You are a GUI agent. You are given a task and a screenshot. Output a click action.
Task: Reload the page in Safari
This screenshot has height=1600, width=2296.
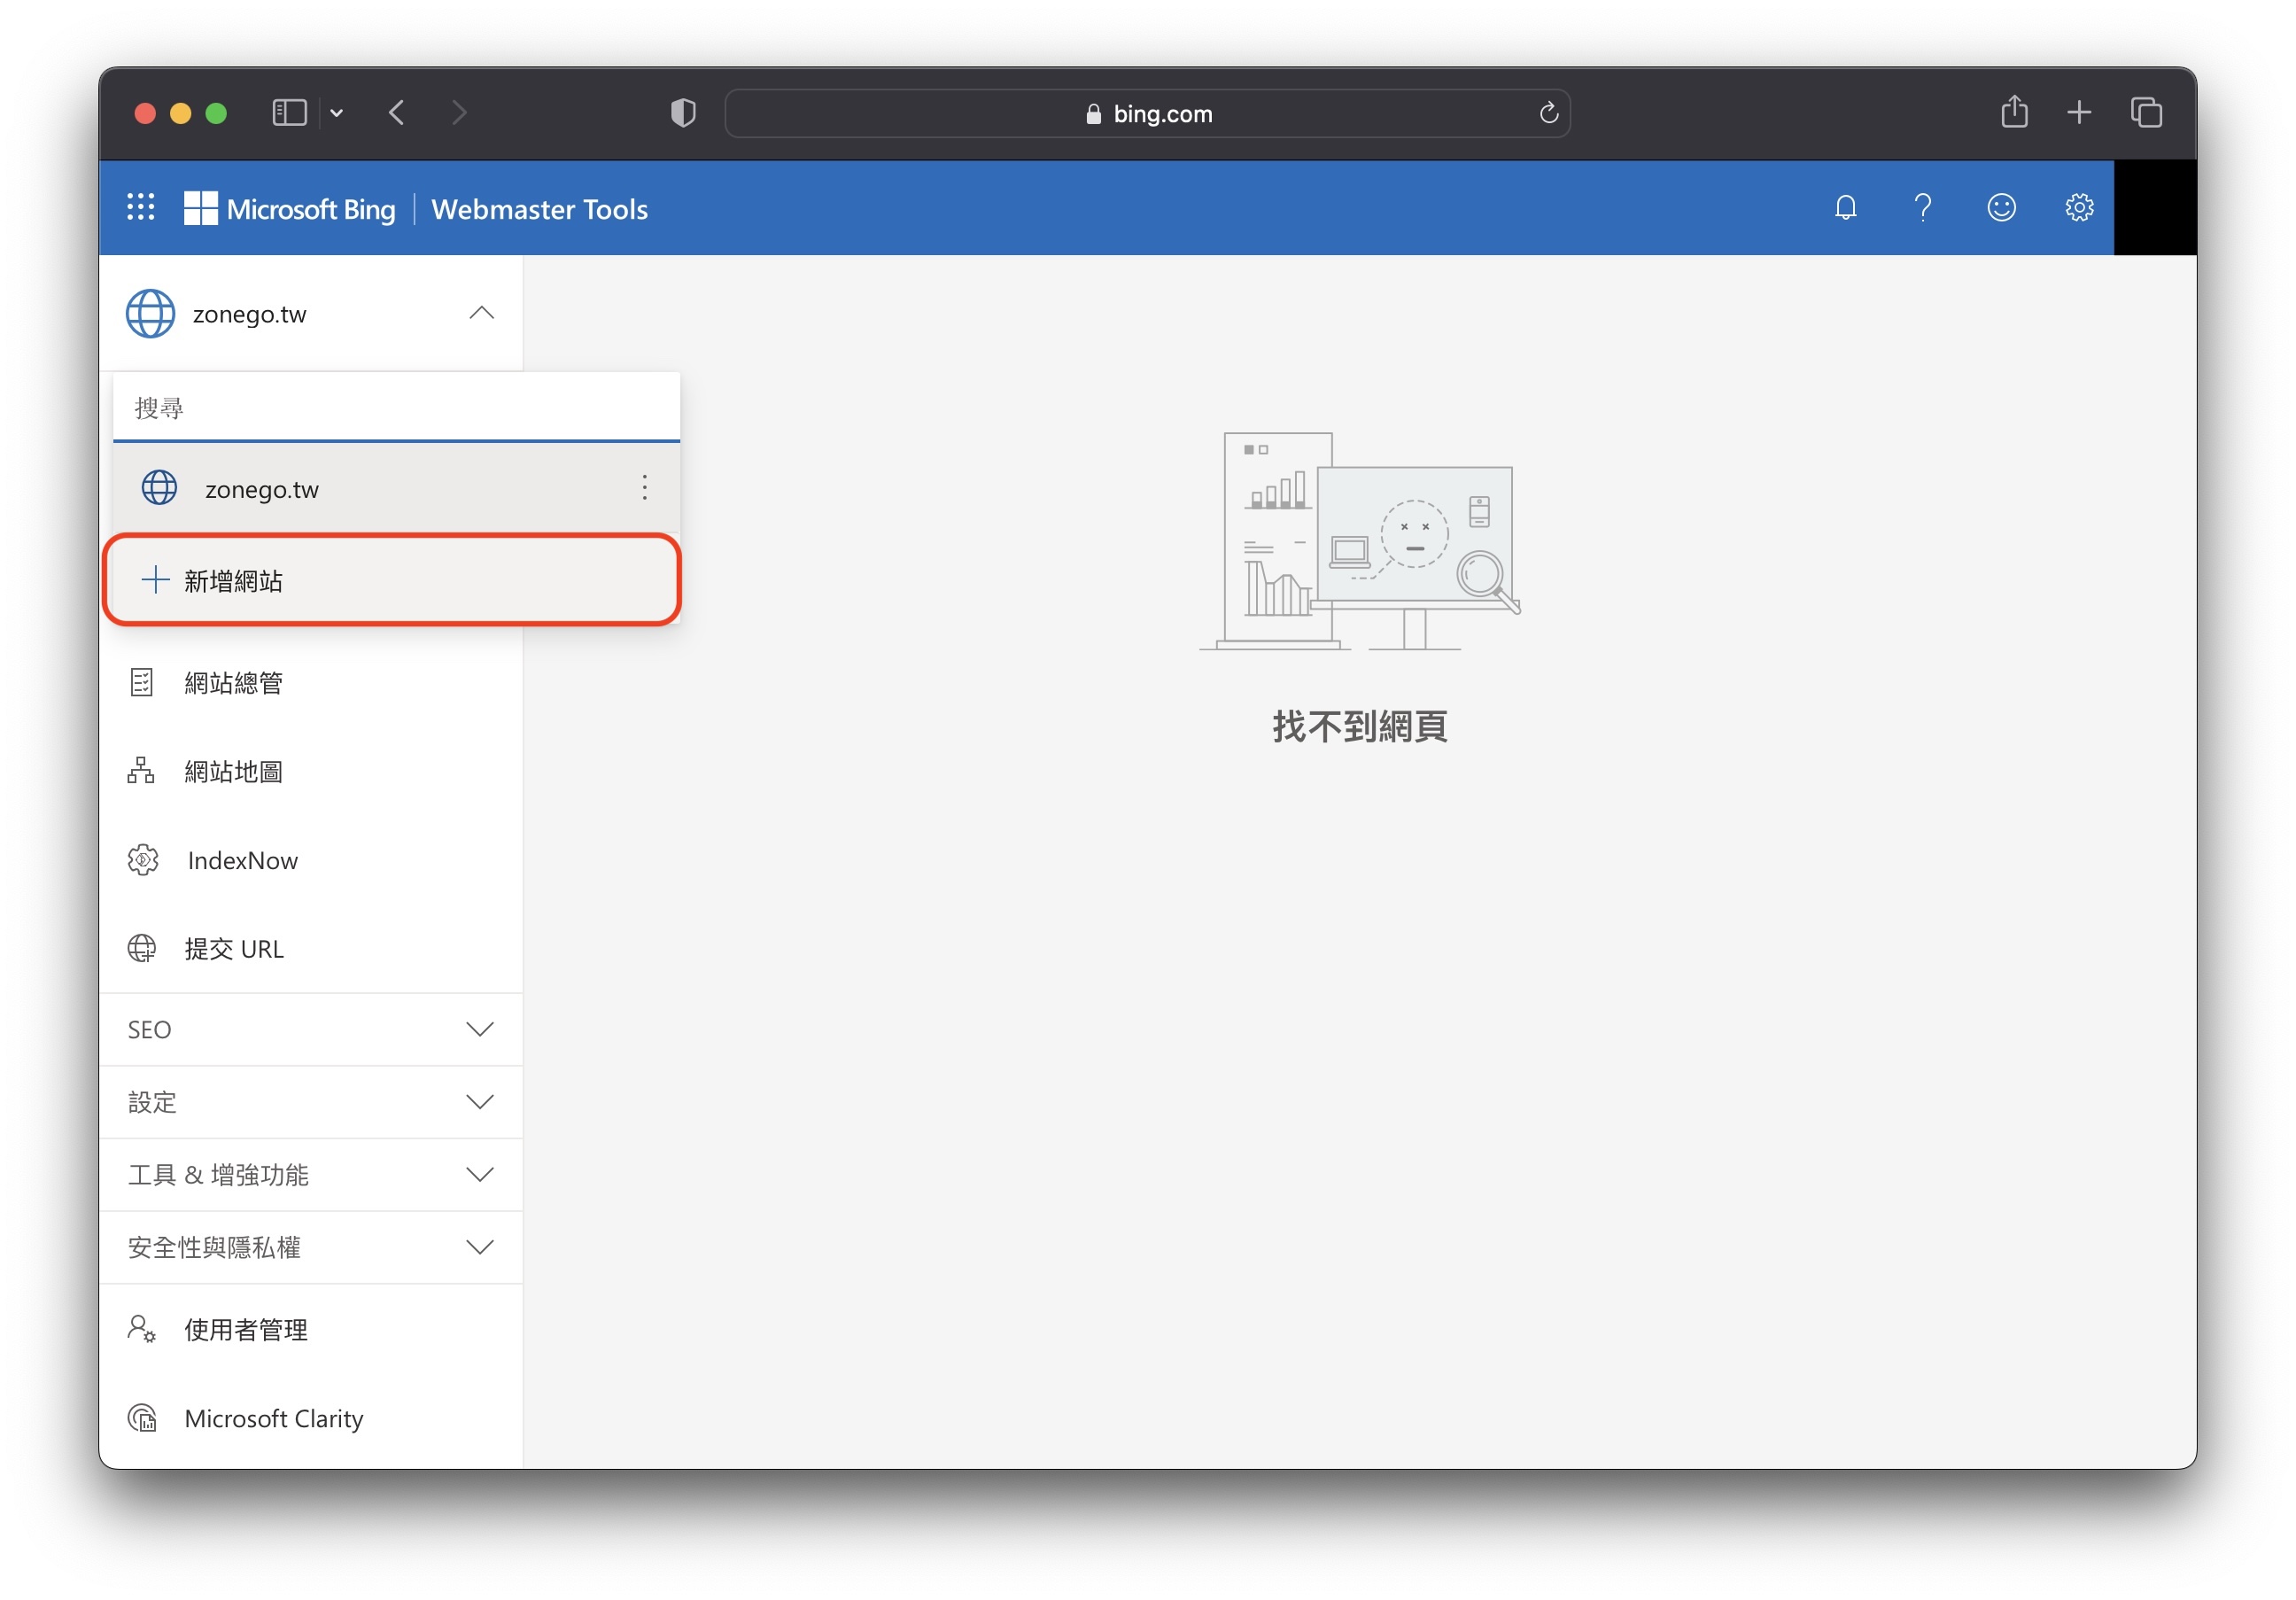click(x=1548, y=113)
